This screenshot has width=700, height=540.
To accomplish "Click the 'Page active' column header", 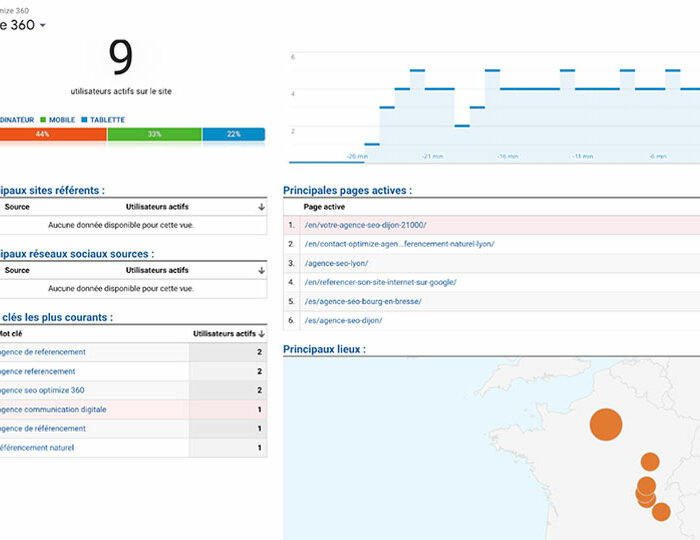I will coord(324,206).
